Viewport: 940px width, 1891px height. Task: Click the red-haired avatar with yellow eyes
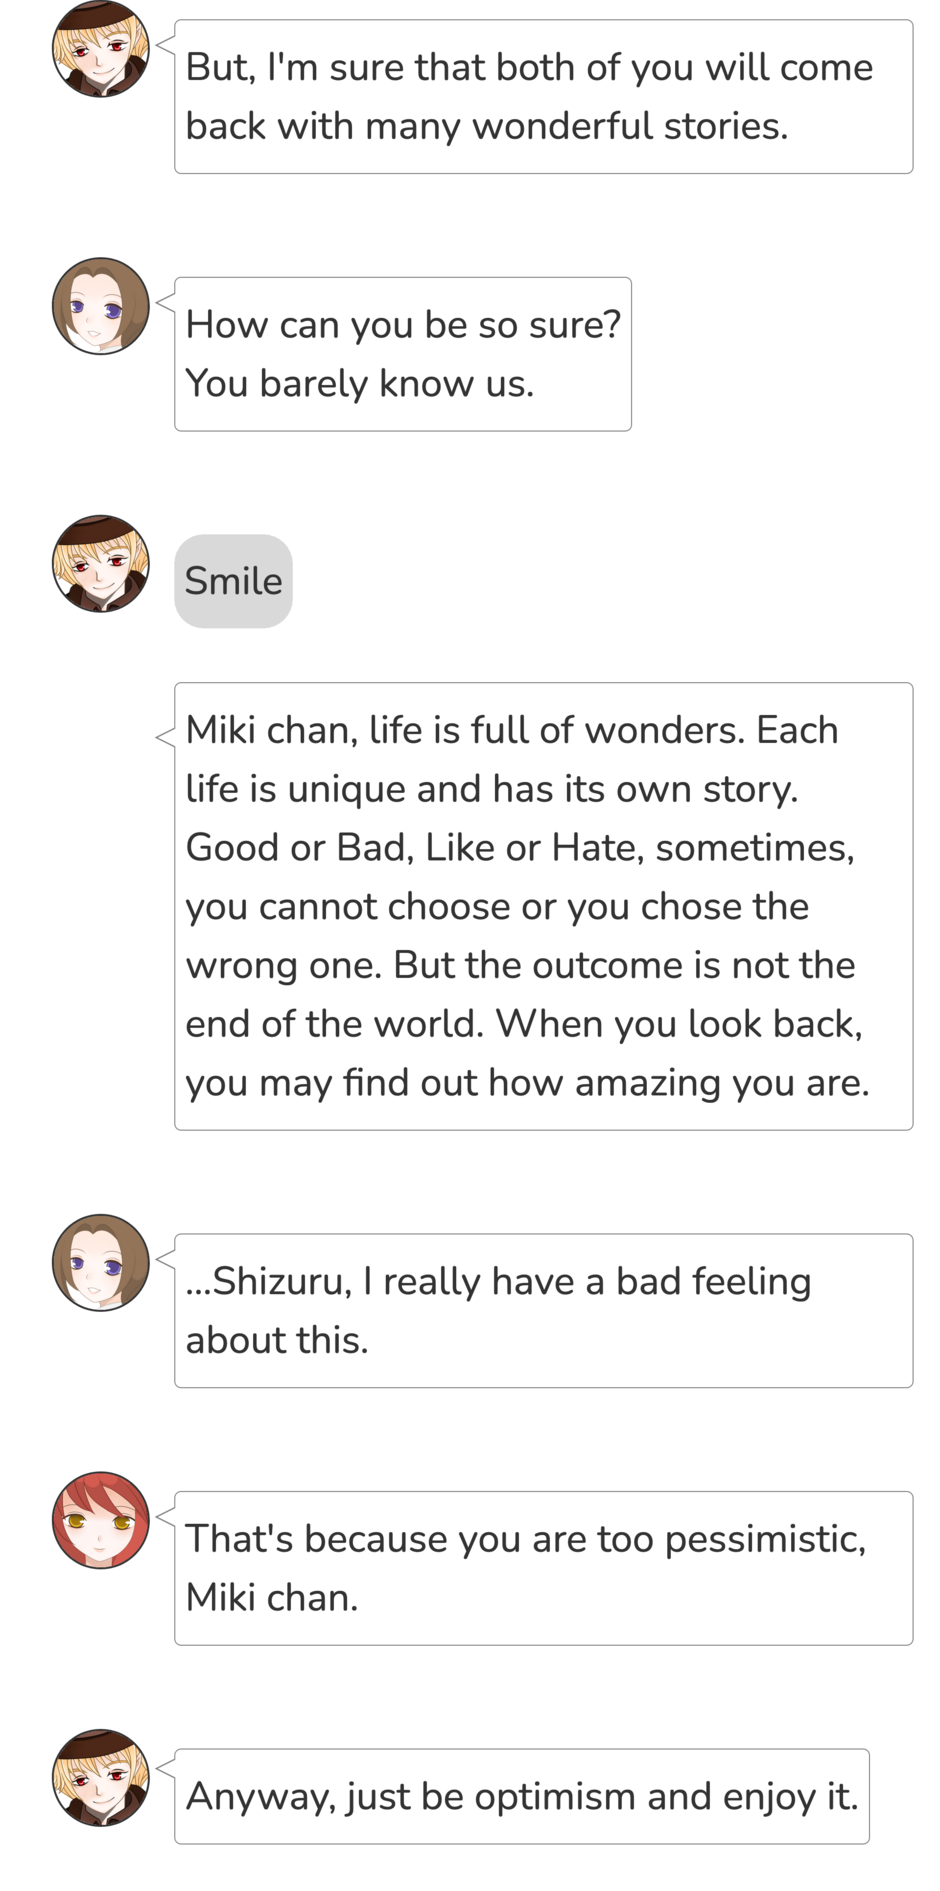point(100,1520)
